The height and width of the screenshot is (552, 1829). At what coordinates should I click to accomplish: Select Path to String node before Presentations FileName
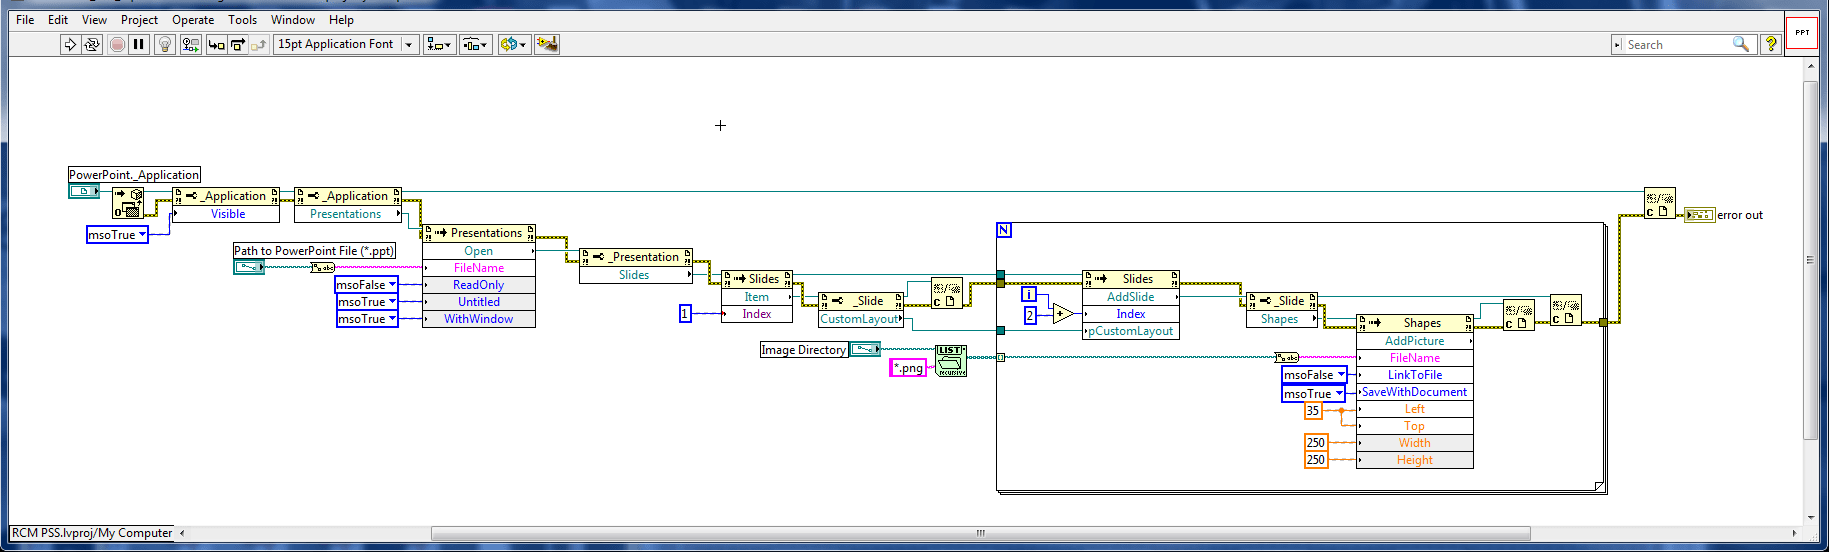click(323, 267)
